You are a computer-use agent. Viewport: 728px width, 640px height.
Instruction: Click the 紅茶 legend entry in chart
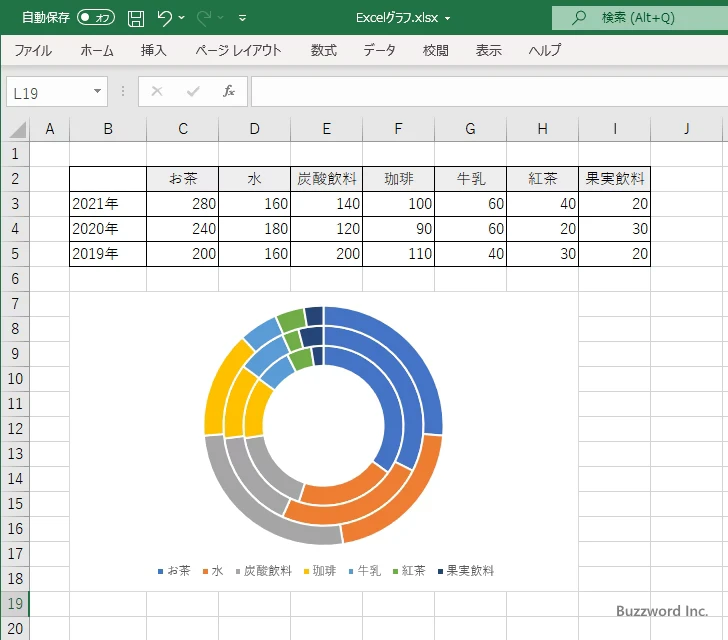pos(409,571)
